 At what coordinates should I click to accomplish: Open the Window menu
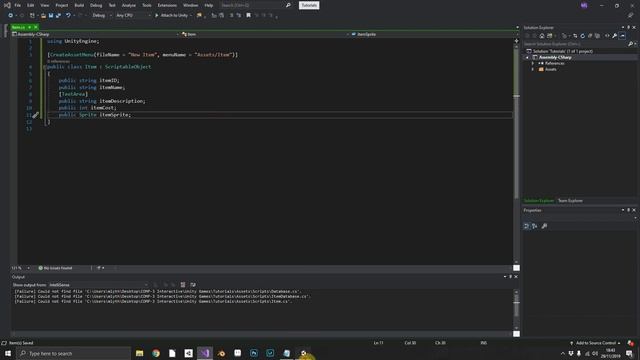(x=190, y=5)
